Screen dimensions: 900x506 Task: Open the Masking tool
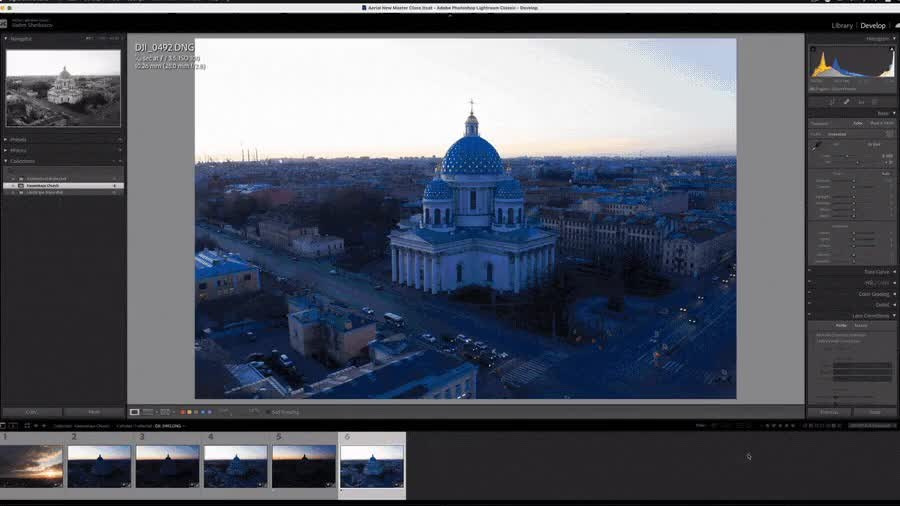tap(875, 102)
